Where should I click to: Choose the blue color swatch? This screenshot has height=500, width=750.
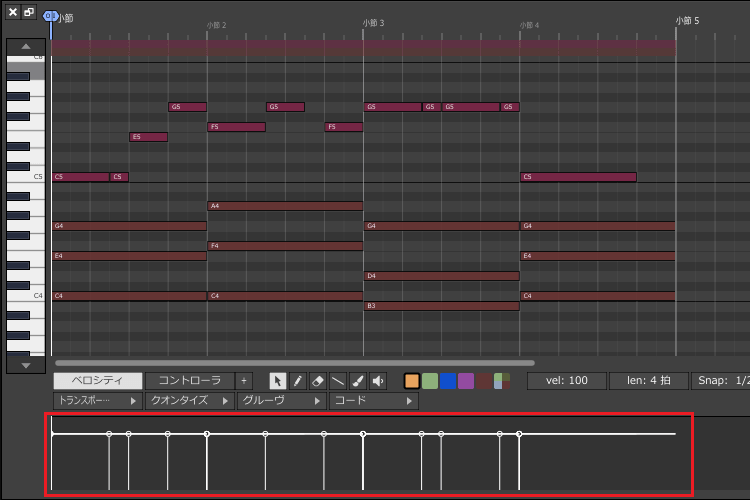(448, 381)
